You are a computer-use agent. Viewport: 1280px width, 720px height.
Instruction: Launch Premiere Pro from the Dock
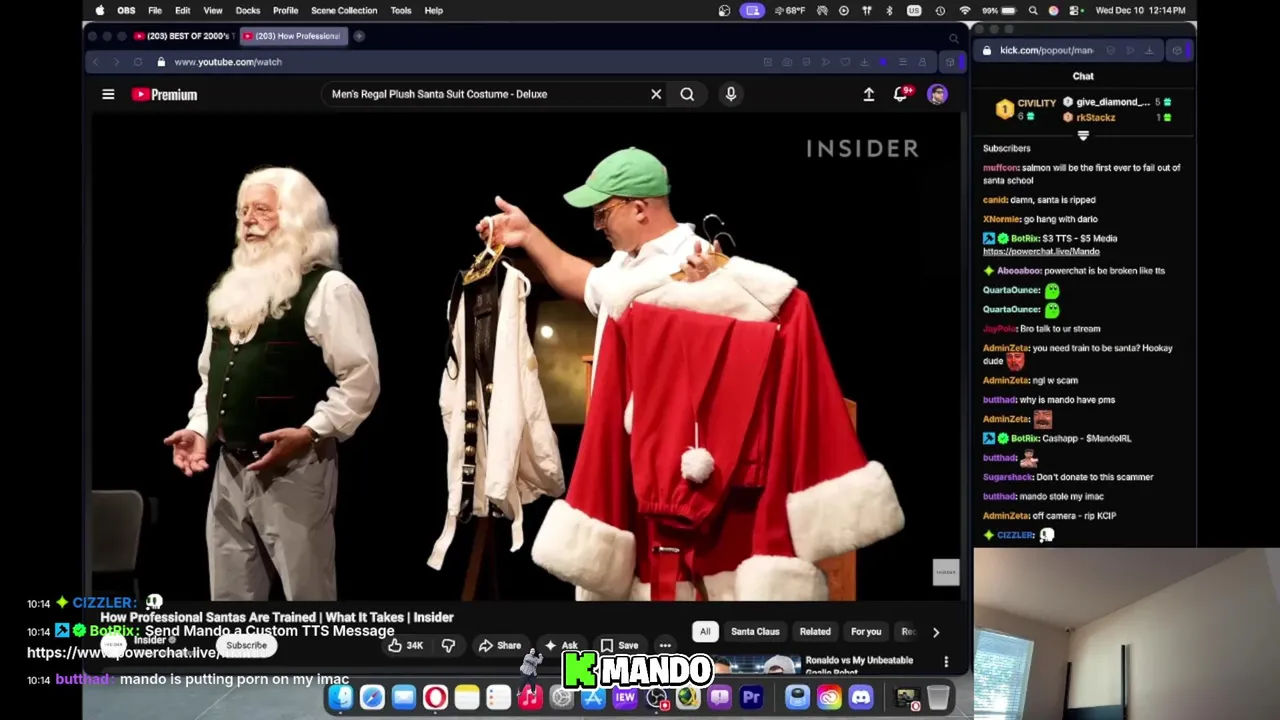(751, 697)
